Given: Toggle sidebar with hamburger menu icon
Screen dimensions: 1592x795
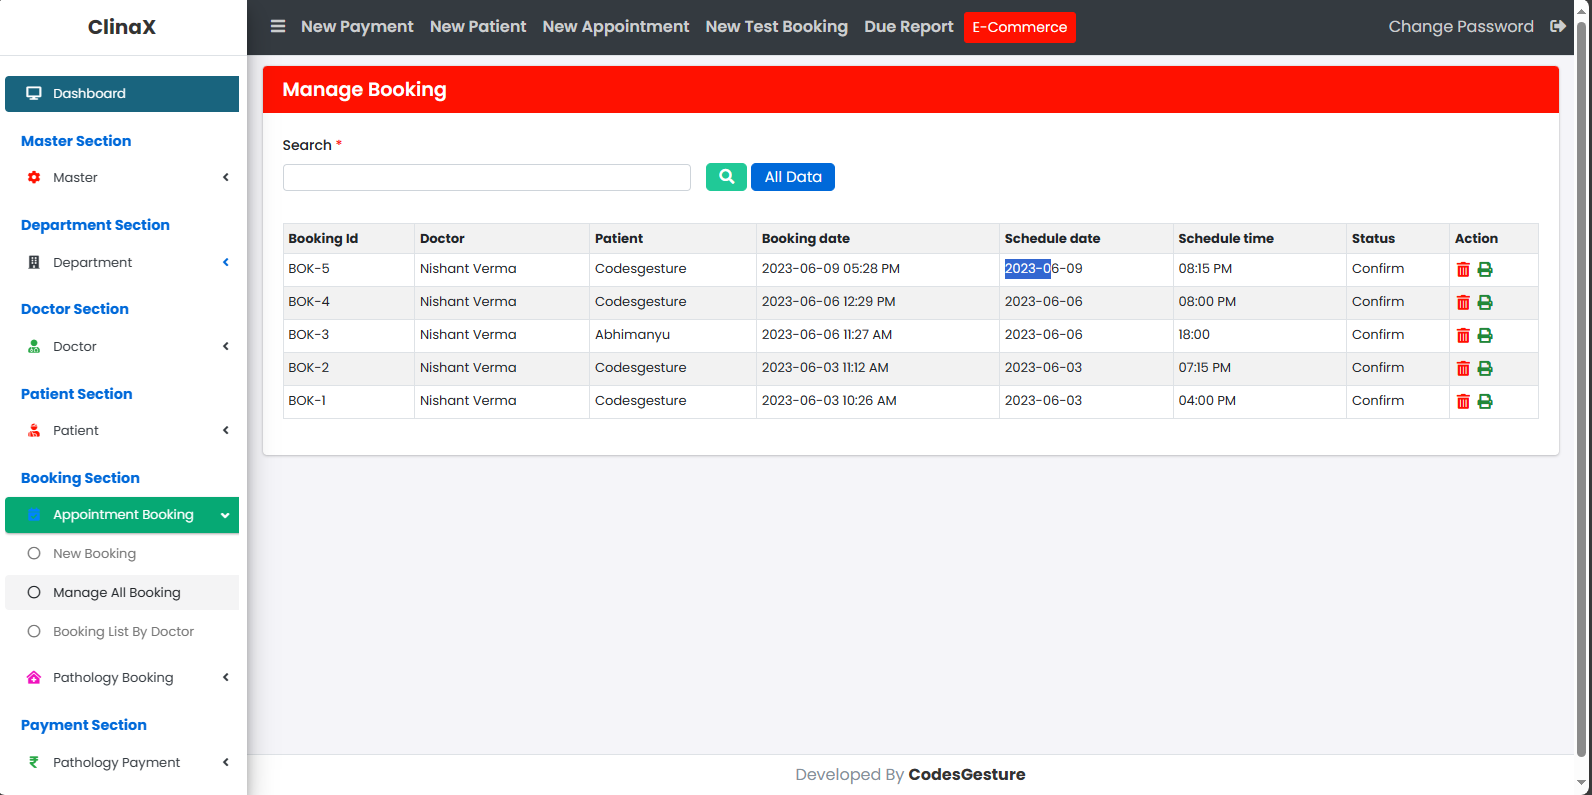Looking at the screenshot, I should [278, 27].
